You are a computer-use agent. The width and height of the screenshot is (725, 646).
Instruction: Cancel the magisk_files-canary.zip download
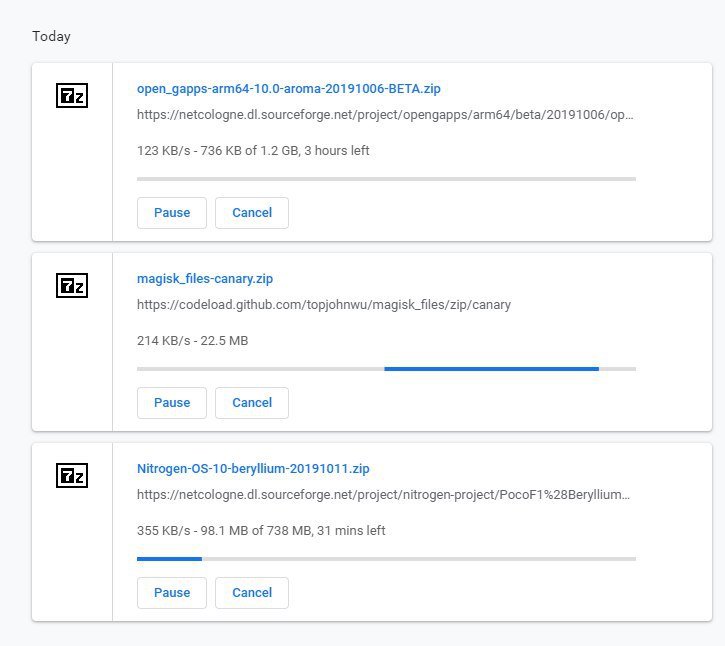252,403
